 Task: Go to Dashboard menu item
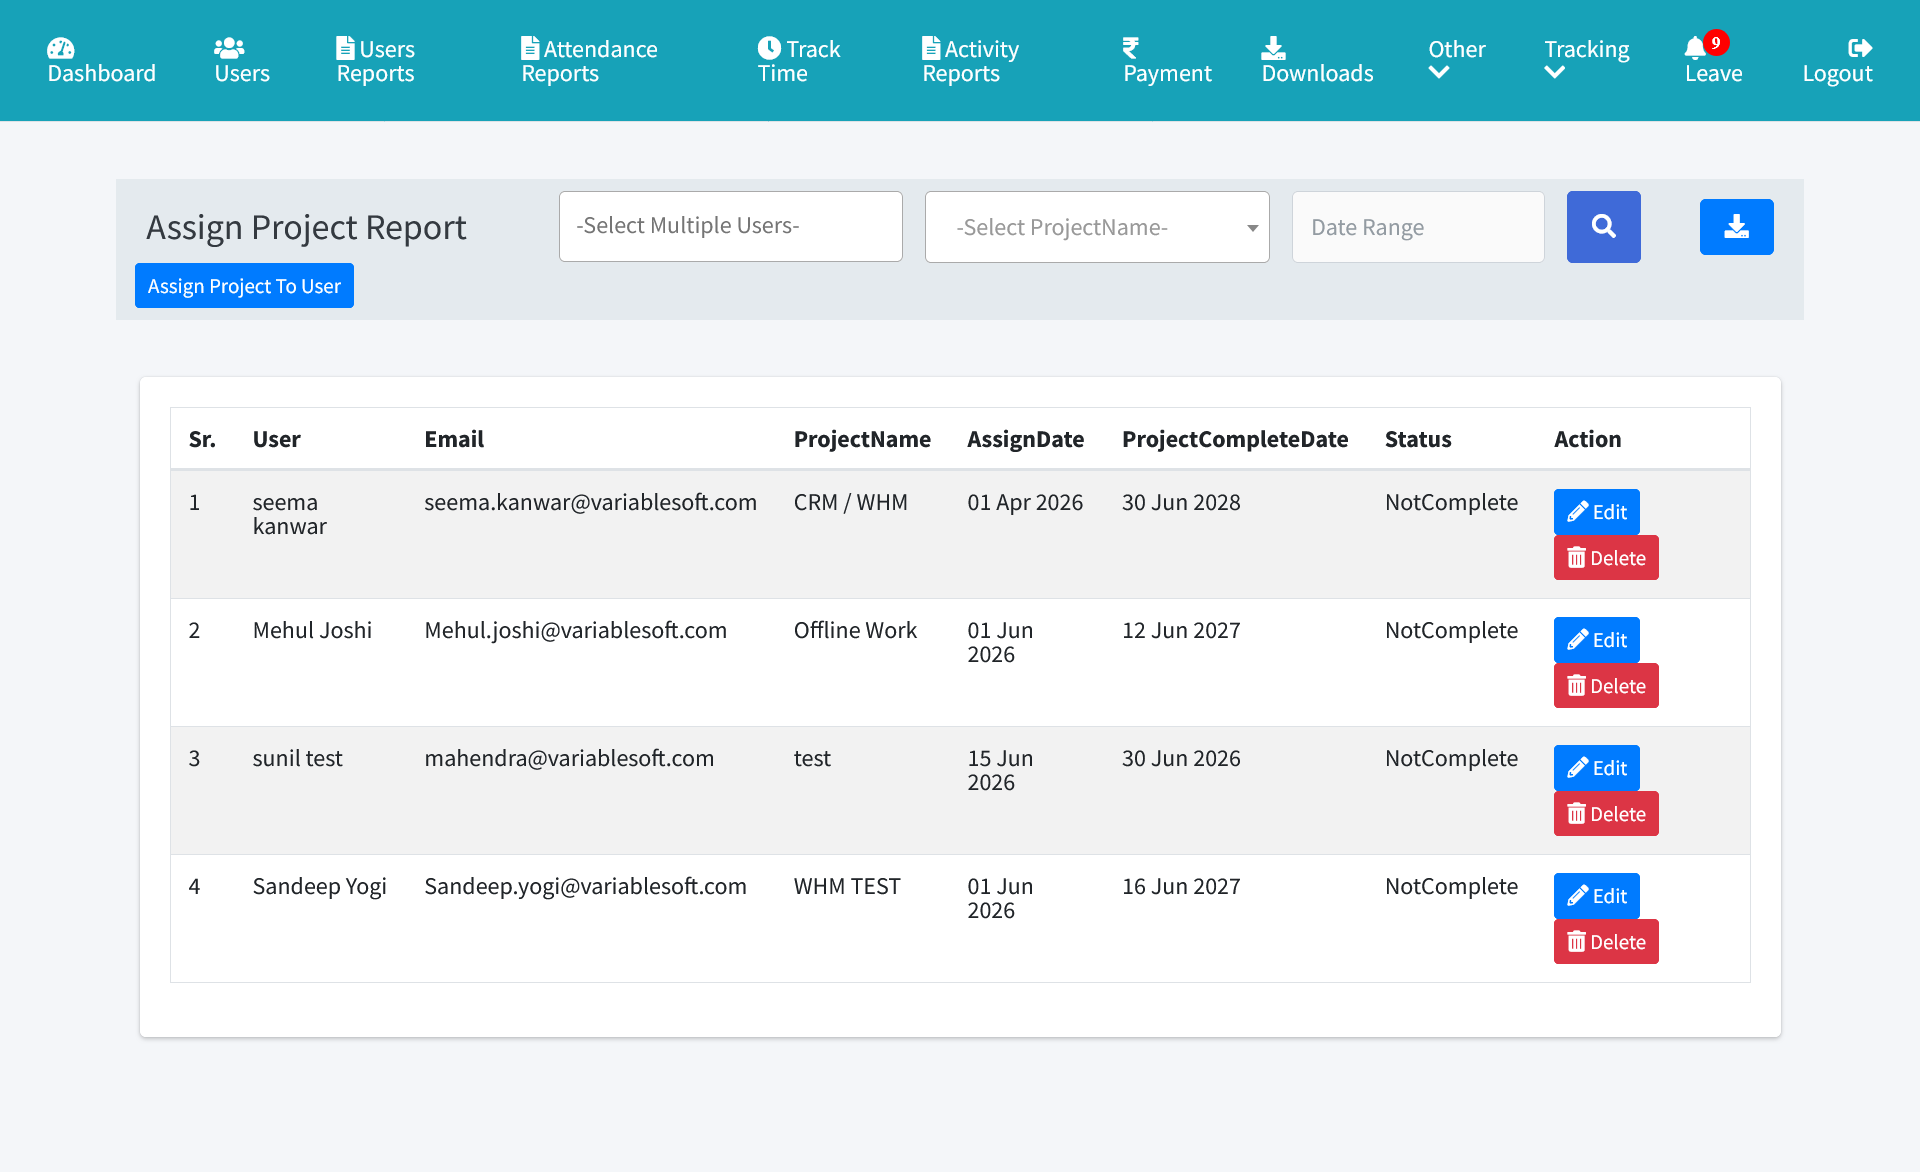pos(102,74)
